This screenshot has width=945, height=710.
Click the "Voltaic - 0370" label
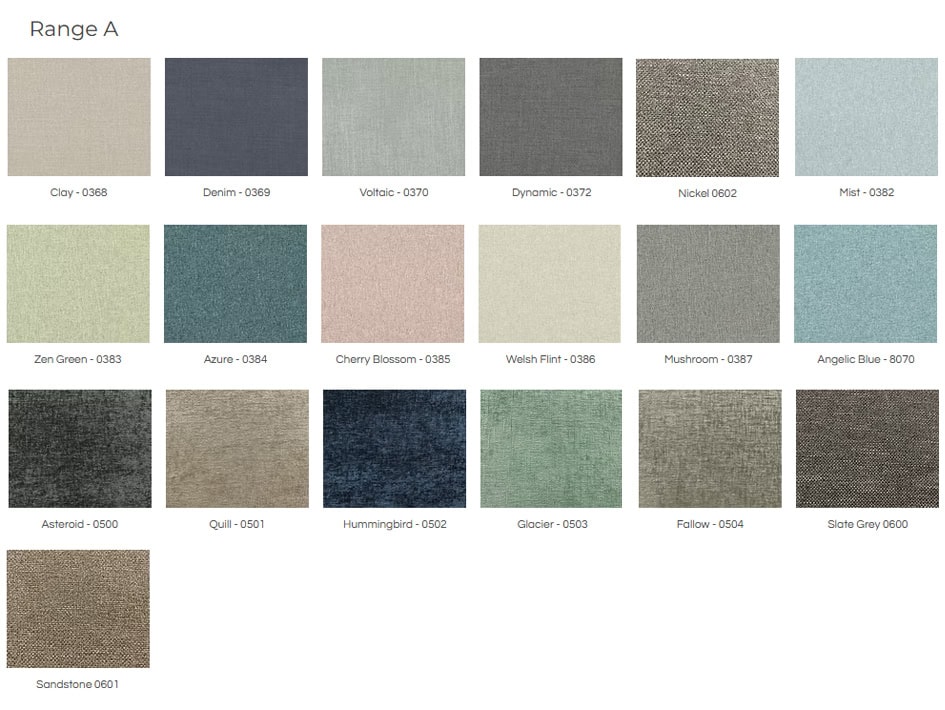[394, 192]
